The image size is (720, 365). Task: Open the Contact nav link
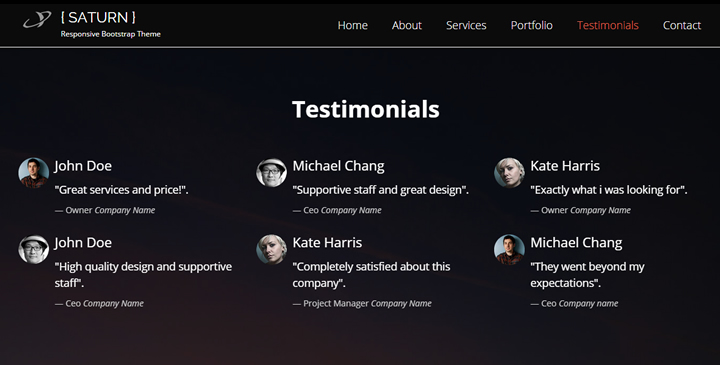[682, 25]
